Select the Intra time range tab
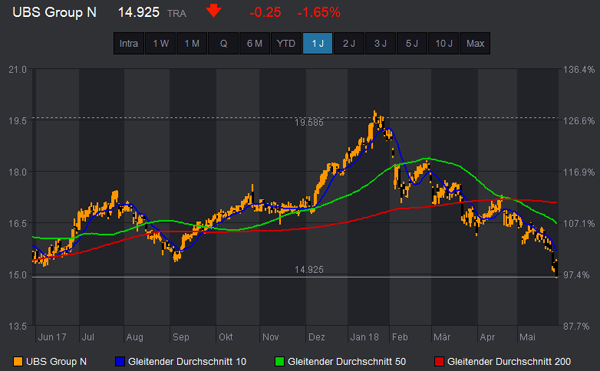600x371 pixels. (129, 44)
